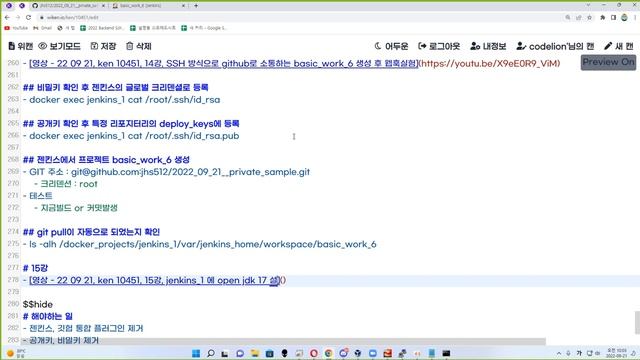Open the black terminal taskbar icon
This screenshot has height=360, width=640.
[x=446, y=353]
